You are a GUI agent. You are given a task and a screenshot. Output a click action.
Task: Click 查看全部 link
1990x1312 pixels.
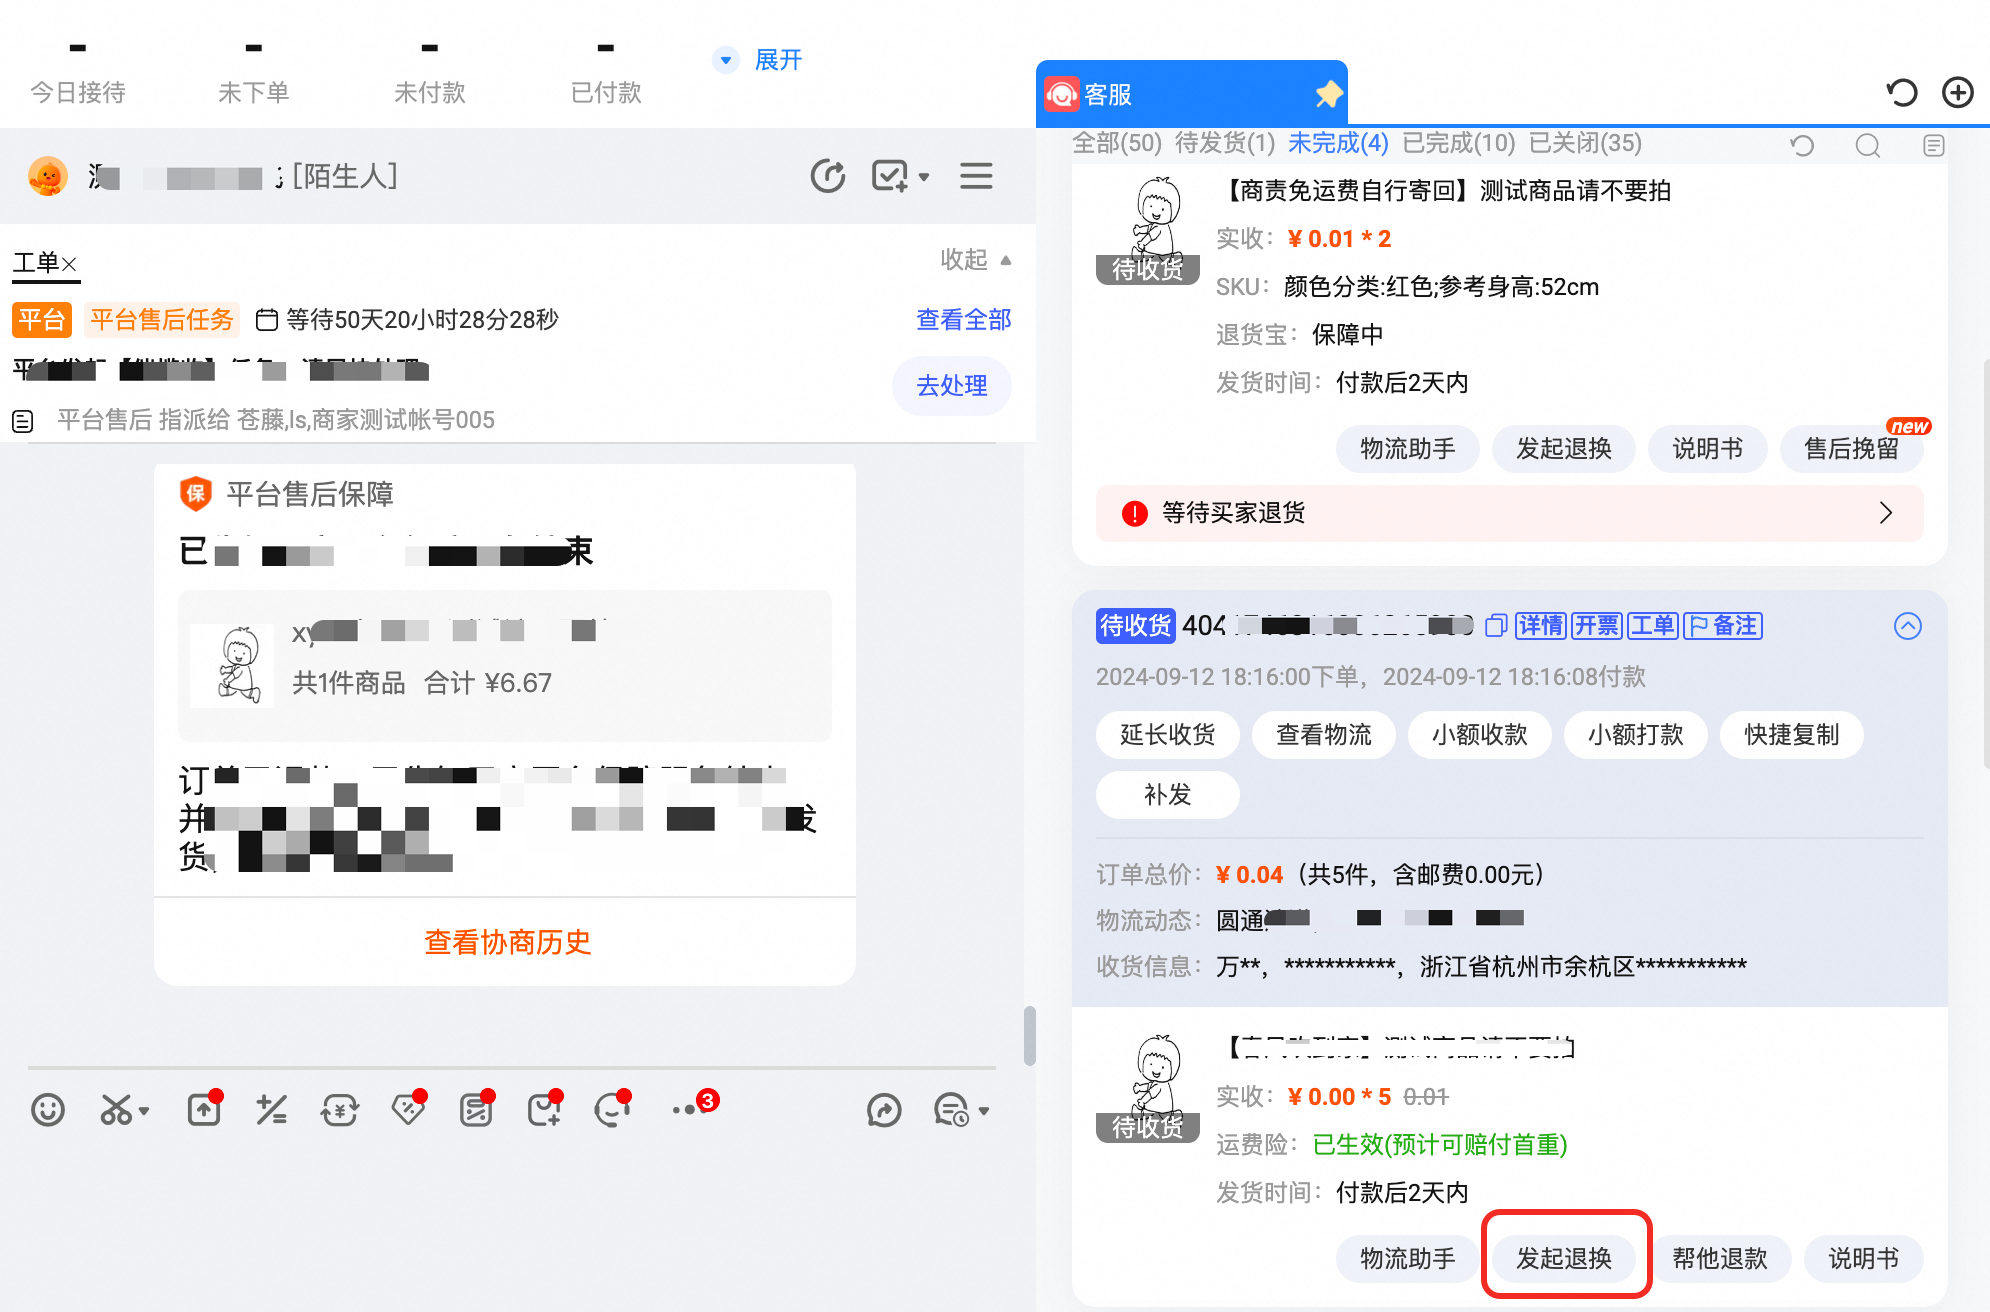click(963, 320)
